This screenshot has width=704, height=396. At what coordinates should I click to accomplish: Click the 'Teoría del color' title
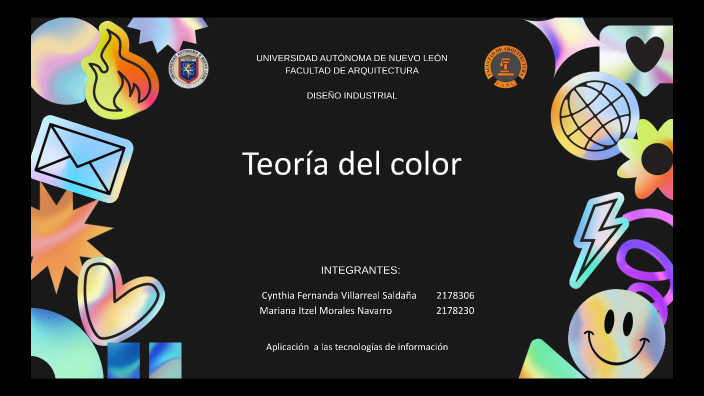(352, 163)
